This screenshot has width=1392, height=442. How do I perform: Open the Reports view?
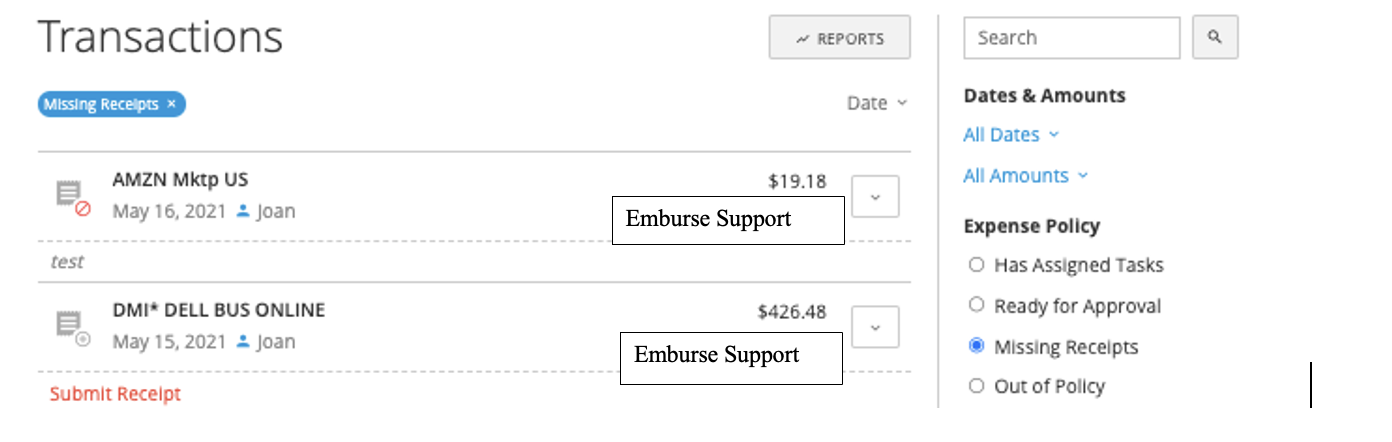click(x=839, y=38)
